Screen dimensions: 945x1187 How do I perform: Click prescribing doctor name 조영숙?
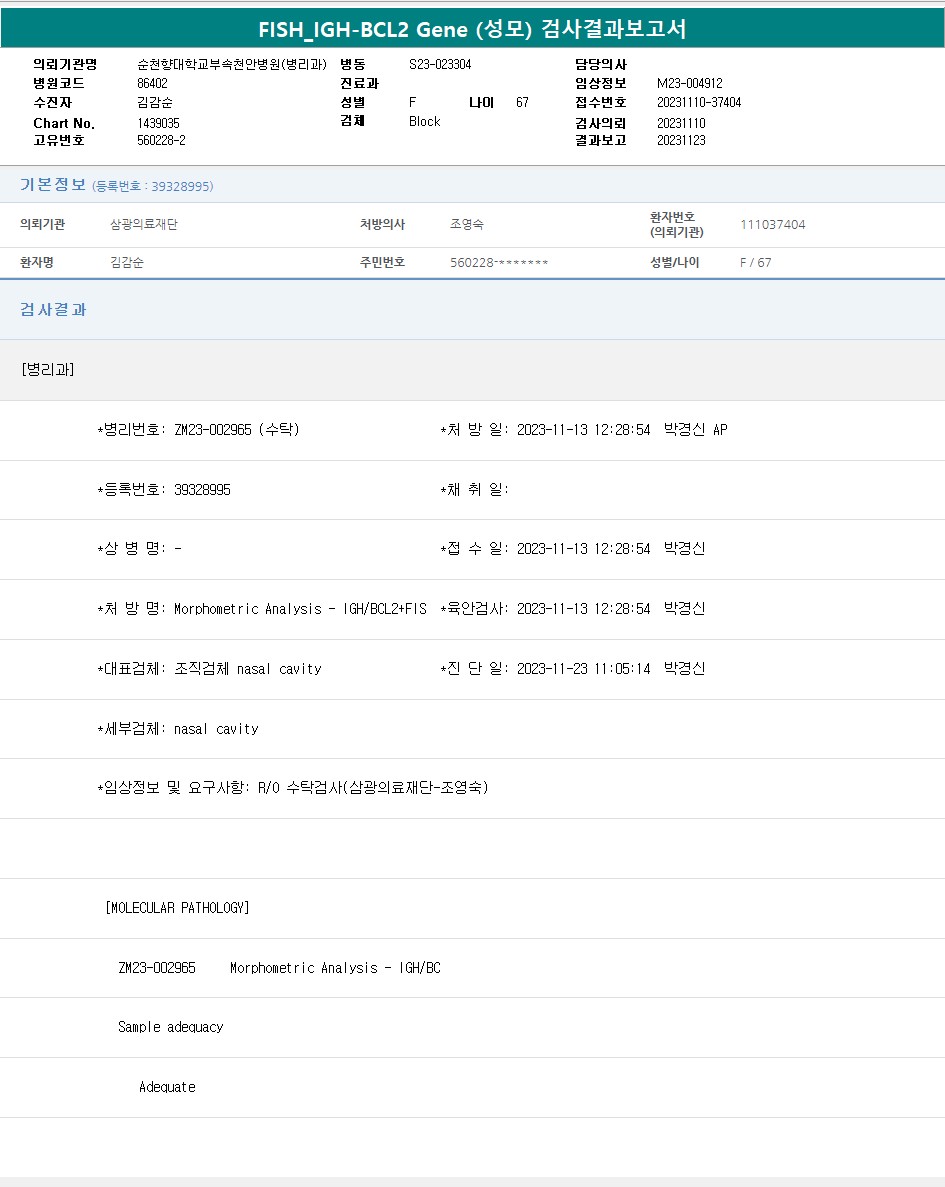pyautogui.click(x=467, y=225)
